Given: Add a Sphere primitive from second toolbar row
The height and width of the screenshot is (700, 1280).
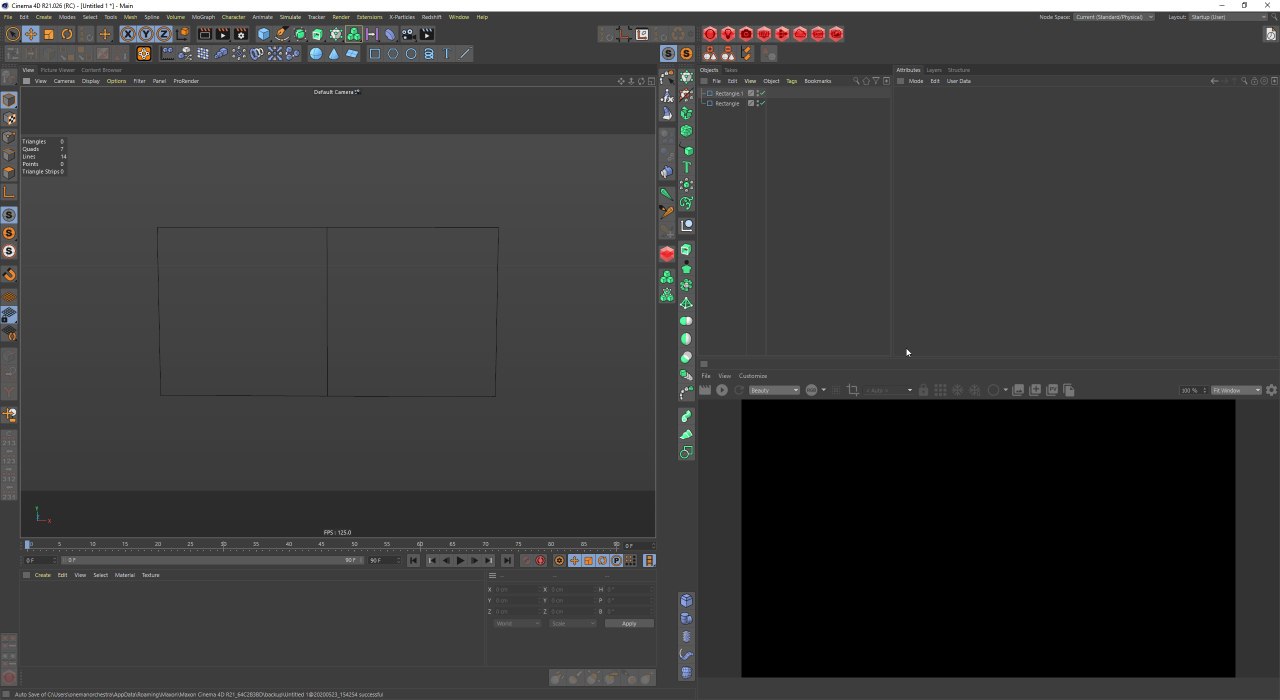Looking at the screenshot, I should point(316,54).
